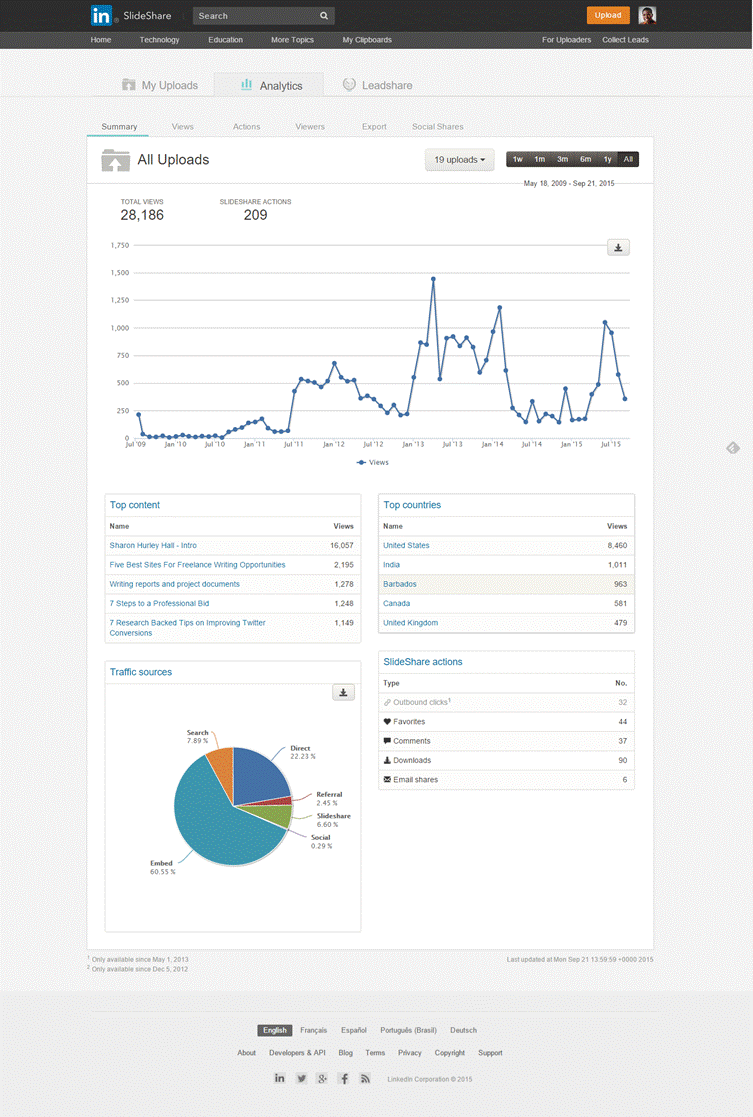The image size is (753, 1117).
Task: Switch time range to 6m
Action: [585, 160]
